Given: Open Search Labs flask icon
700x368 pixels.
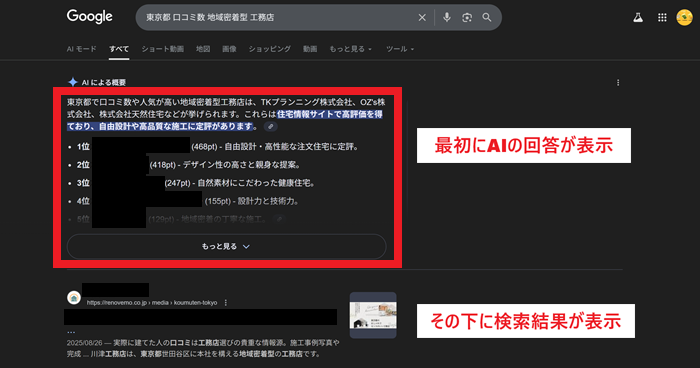Looking at the screenshot, I should 638,17.
